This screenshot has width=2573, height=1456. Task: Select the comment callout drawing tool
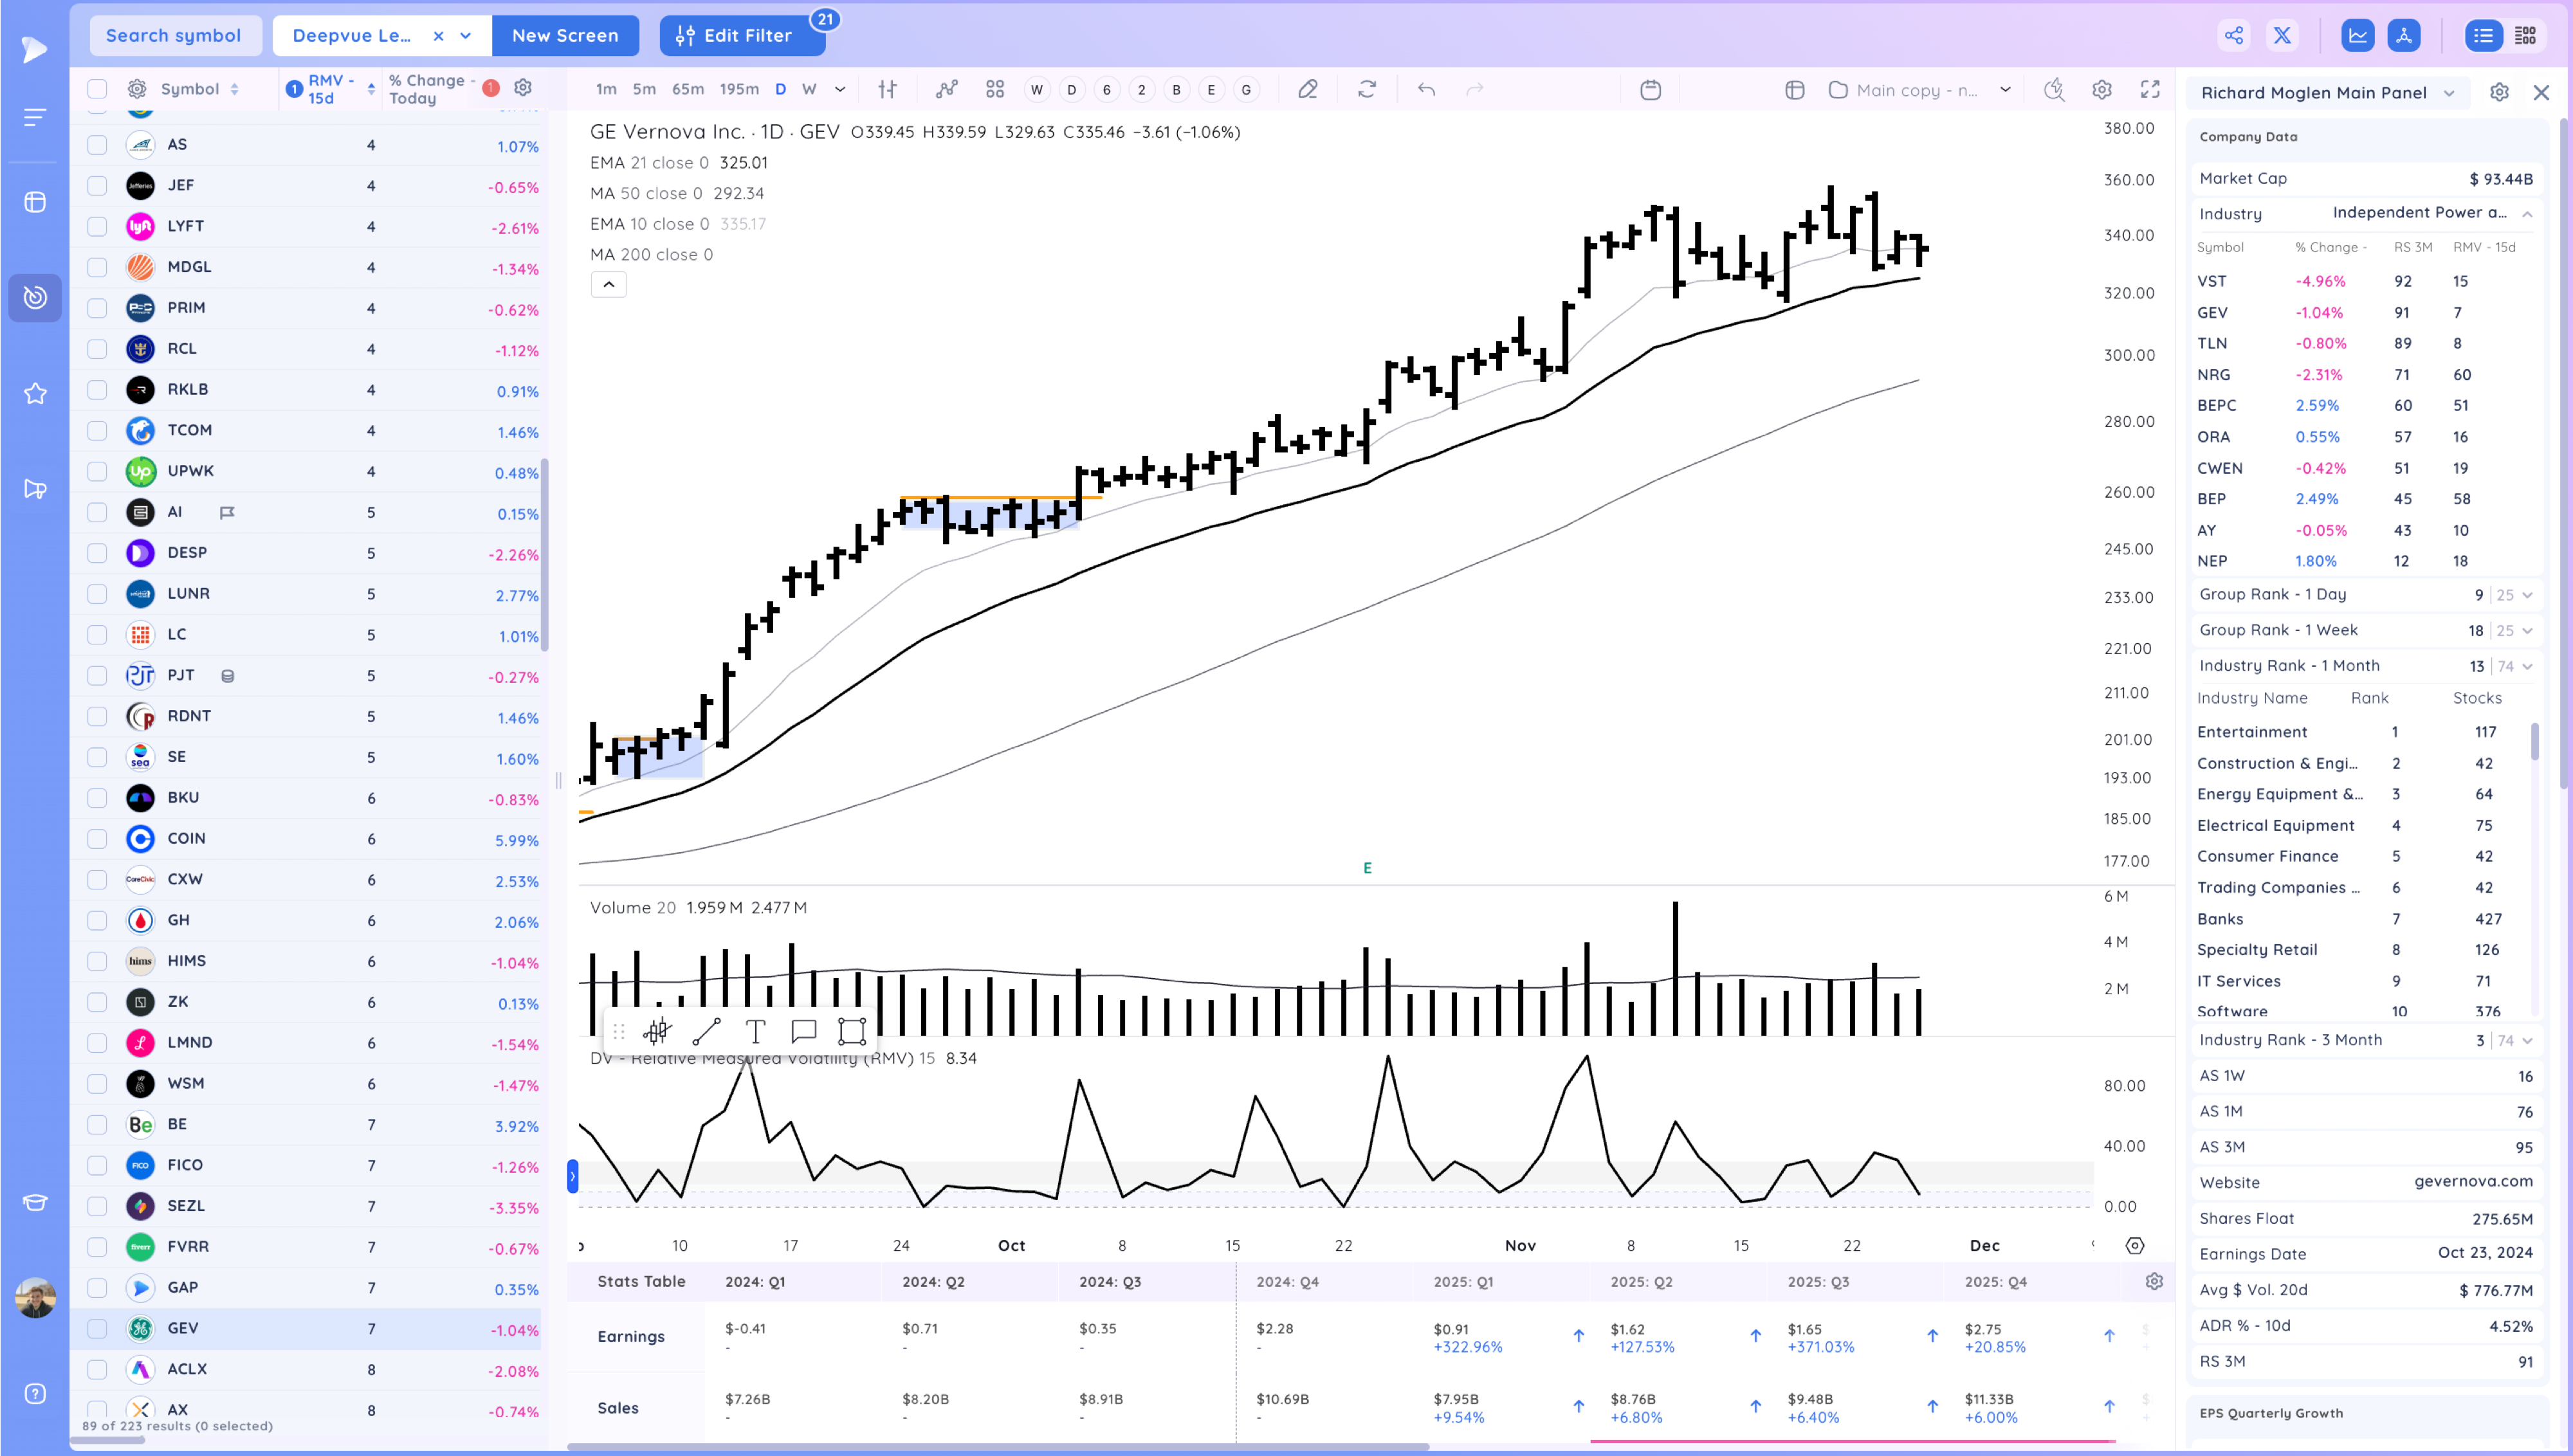point(804,1031)
